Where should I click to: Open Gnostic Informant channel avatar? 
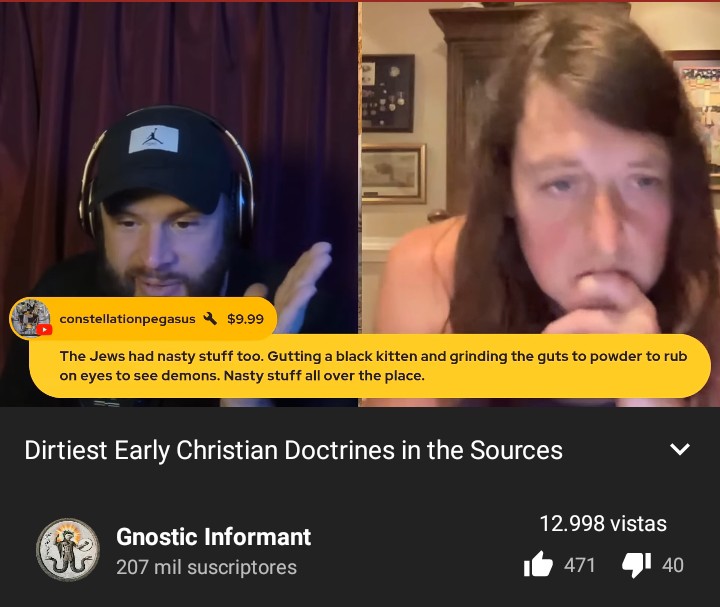pyautogui.click(x=68, y=550)
